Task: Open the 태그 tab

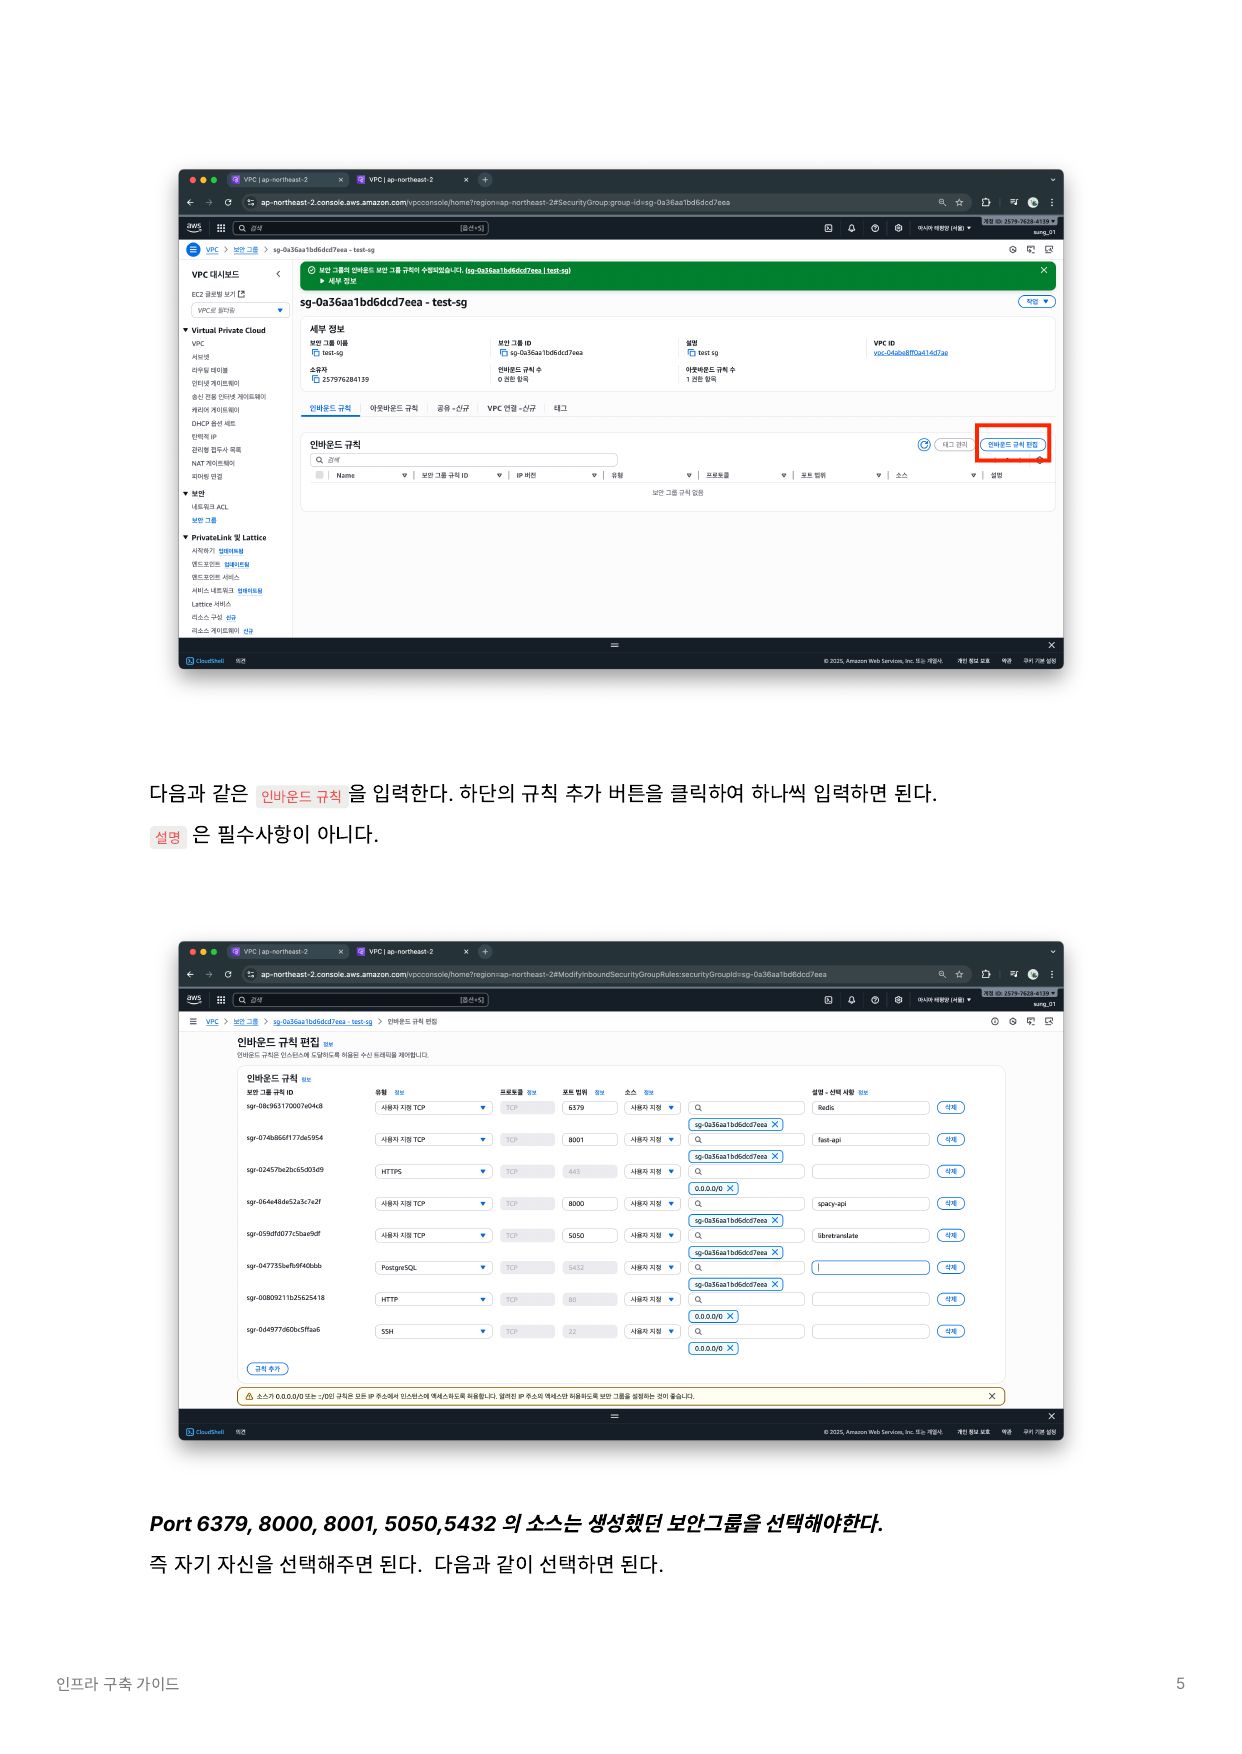Action: (x=560, y=409)
